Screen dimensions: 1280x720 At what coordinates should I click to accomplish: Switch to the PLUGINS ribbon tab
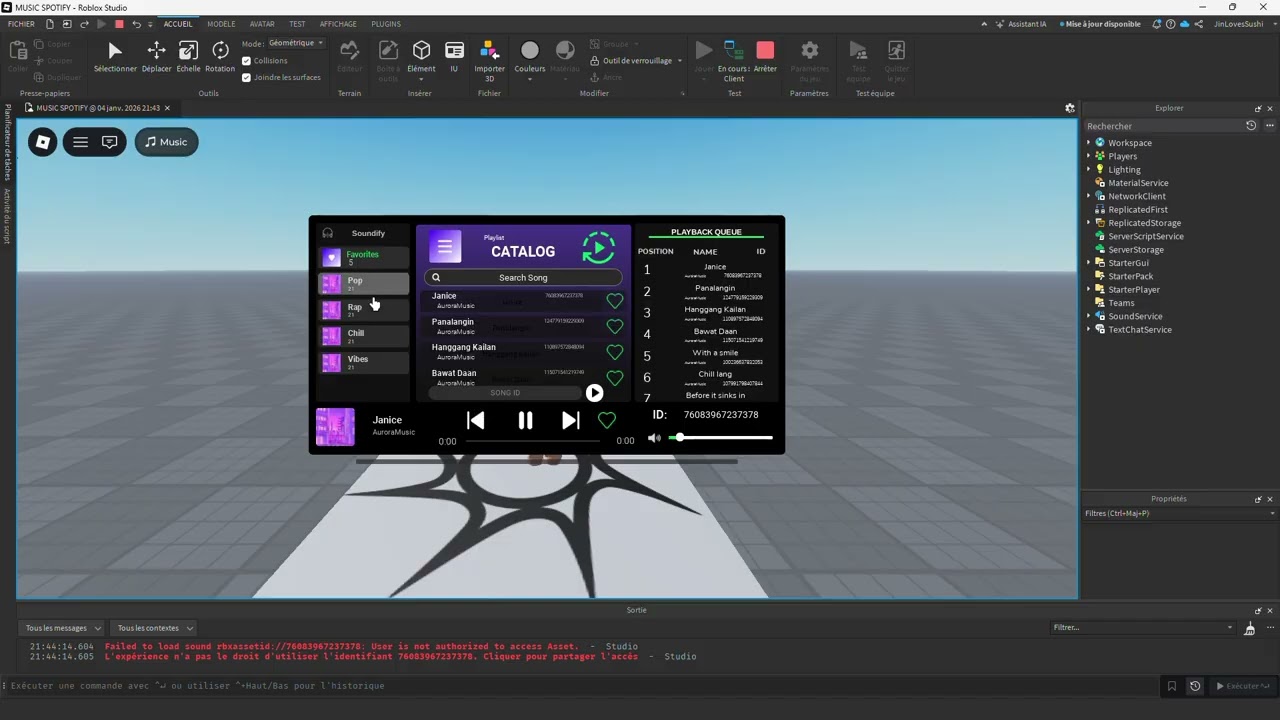click(x=386, y=24)
